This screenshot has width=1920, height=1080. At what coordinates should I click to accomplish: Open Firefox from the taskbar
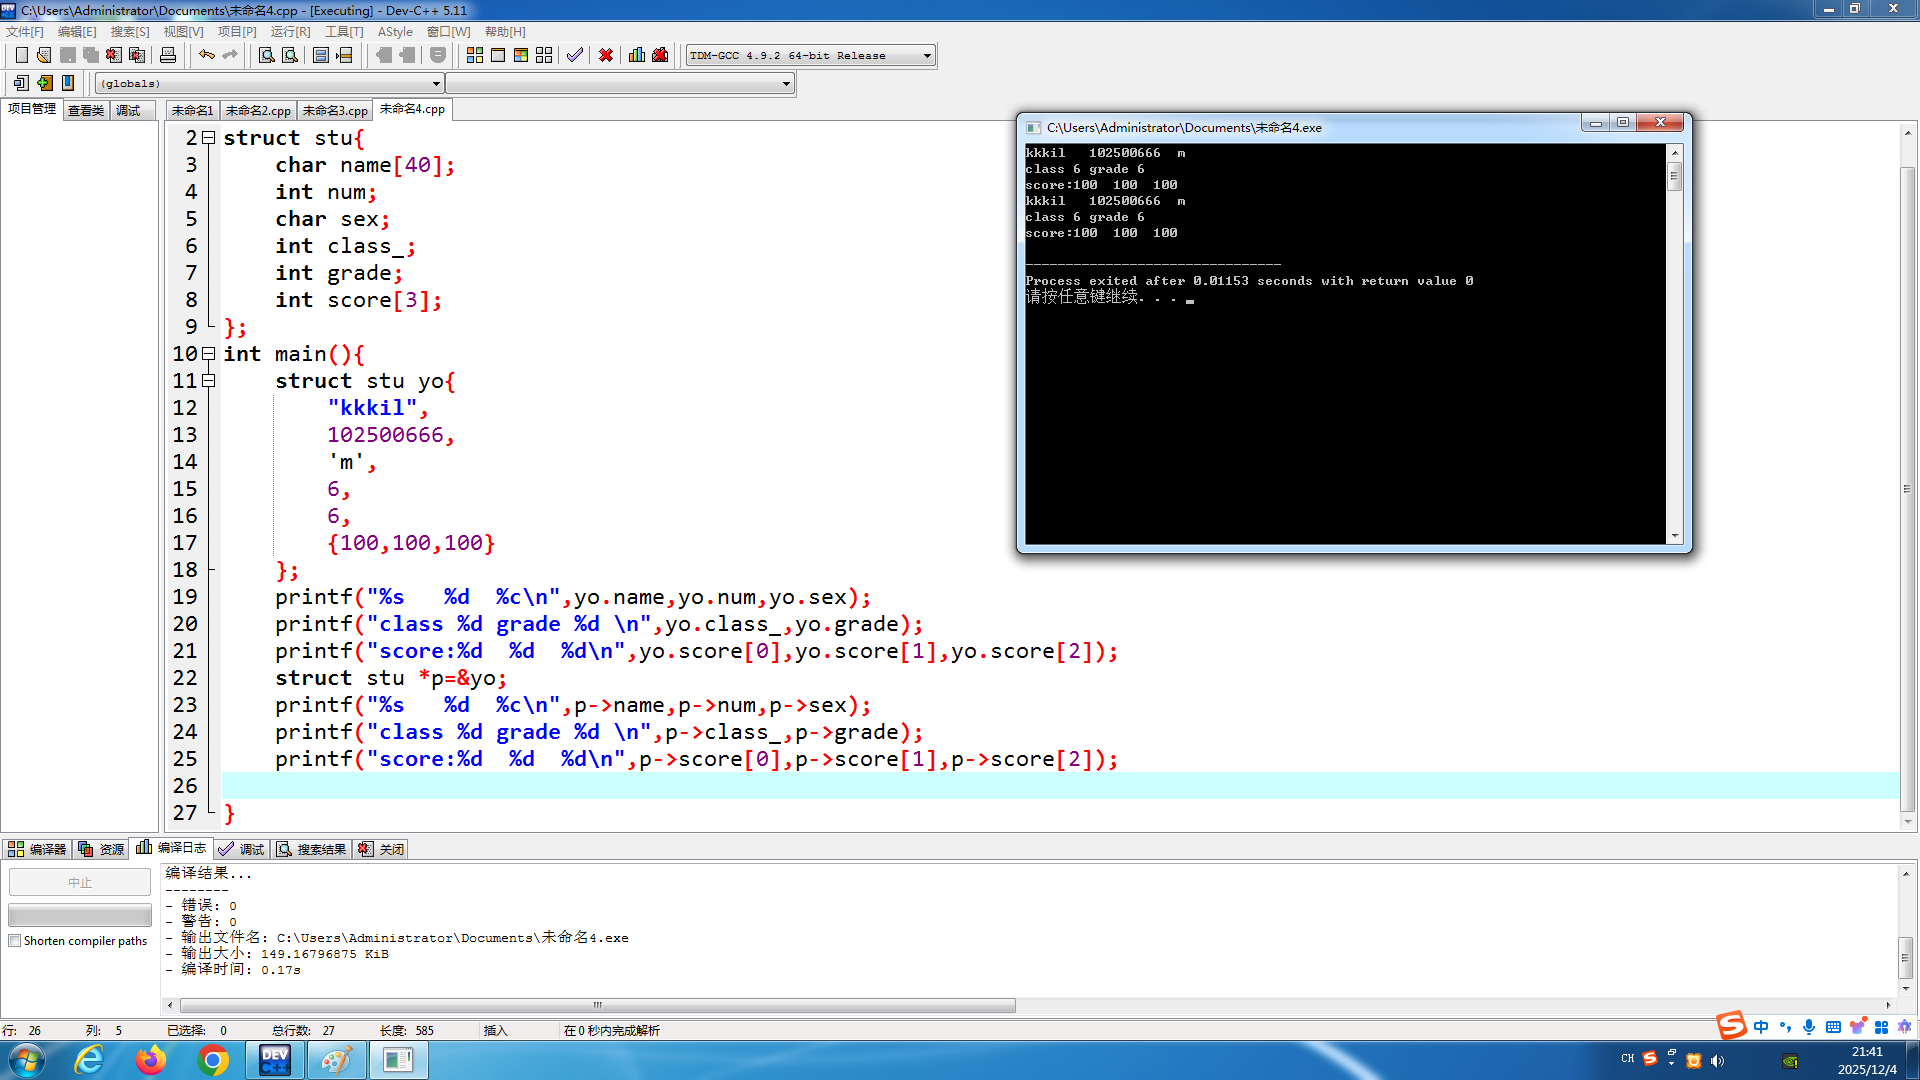[x=151, y=1060]
